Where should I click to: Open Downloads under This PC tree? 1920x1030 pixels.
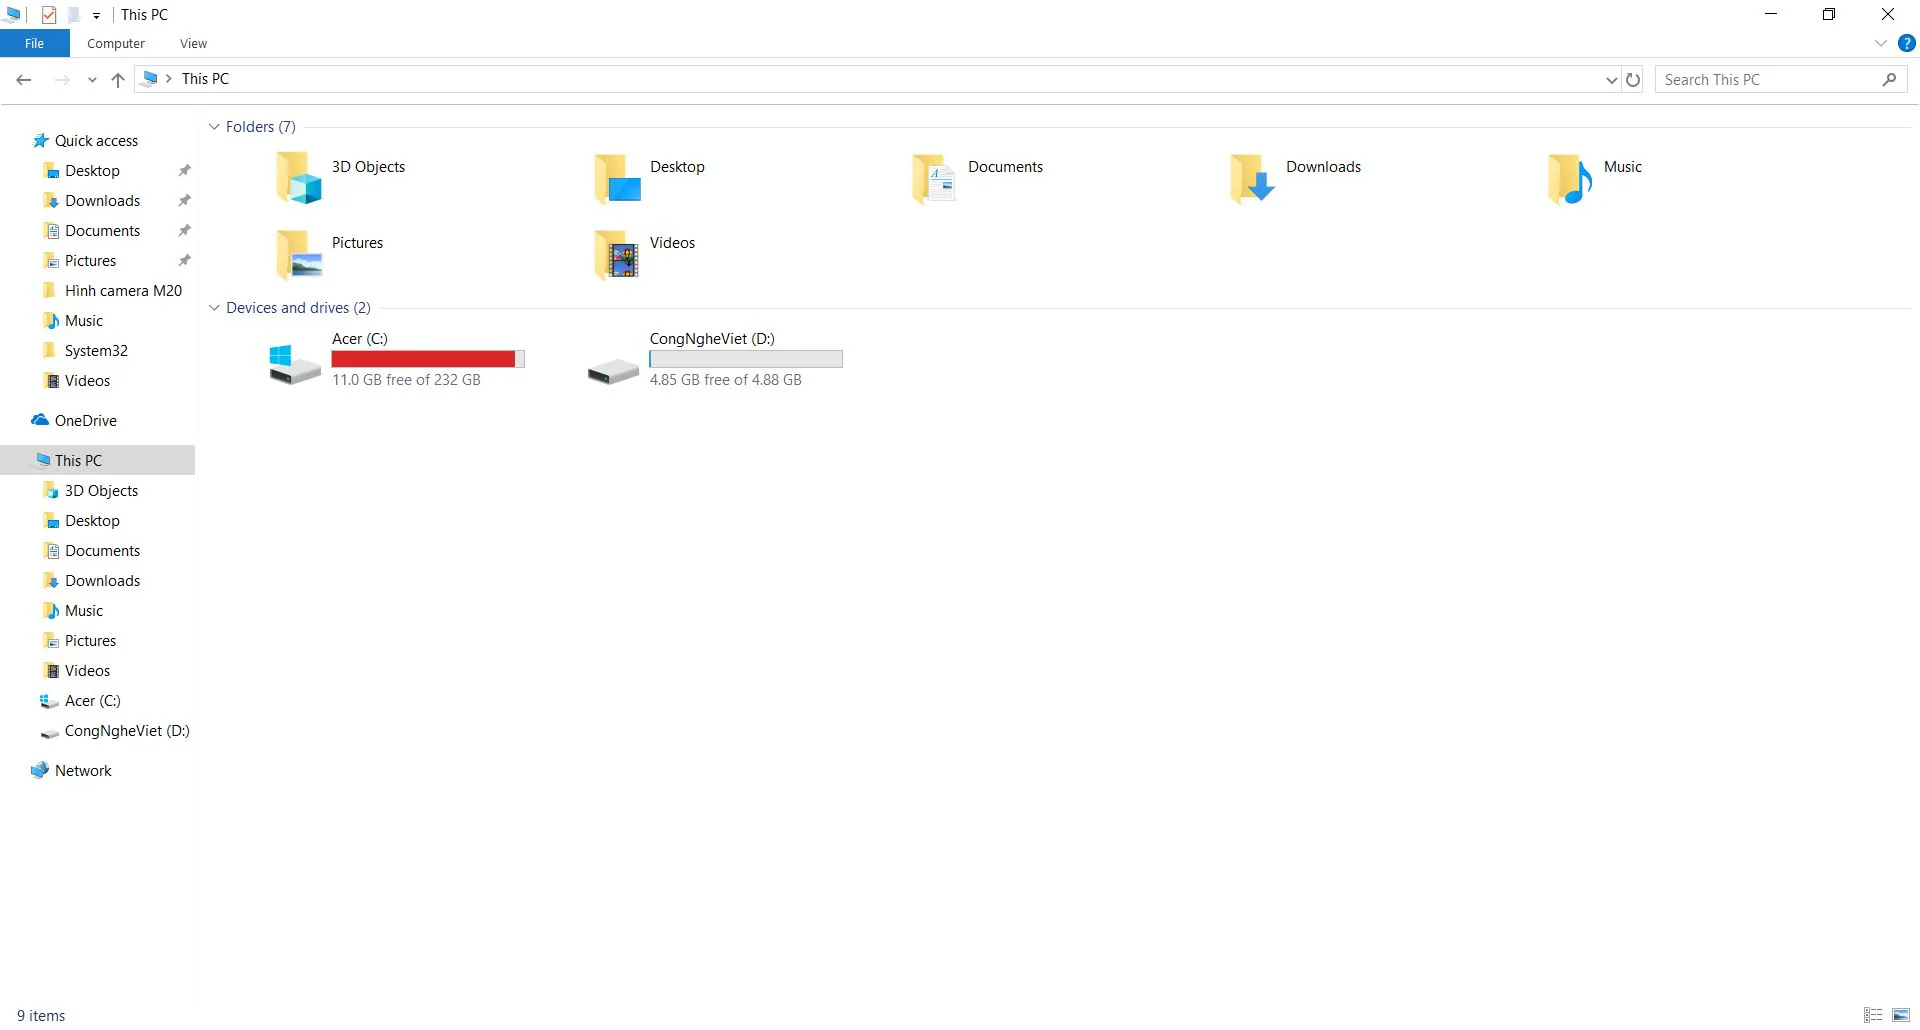pyautogui.click(x=102, y=581)
